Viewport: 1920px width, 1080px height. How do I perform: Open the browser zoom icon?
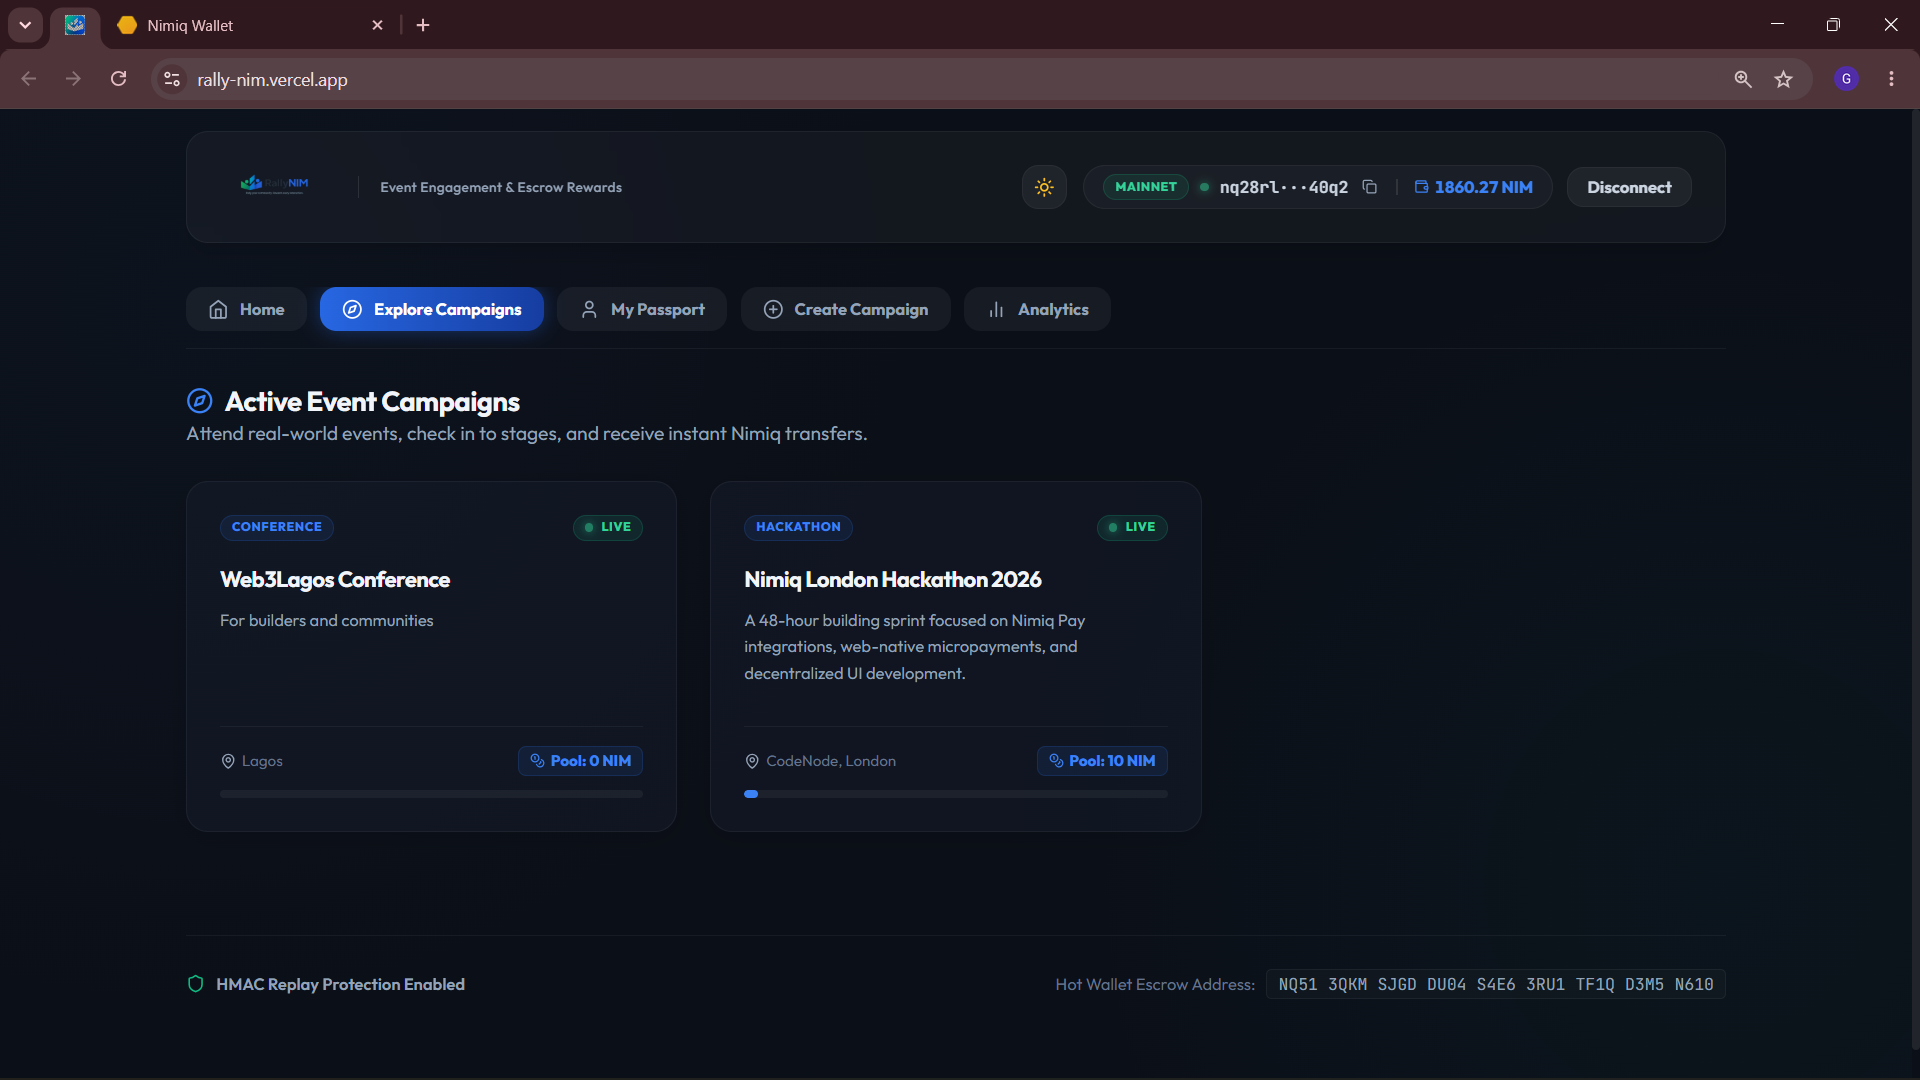1743,79
